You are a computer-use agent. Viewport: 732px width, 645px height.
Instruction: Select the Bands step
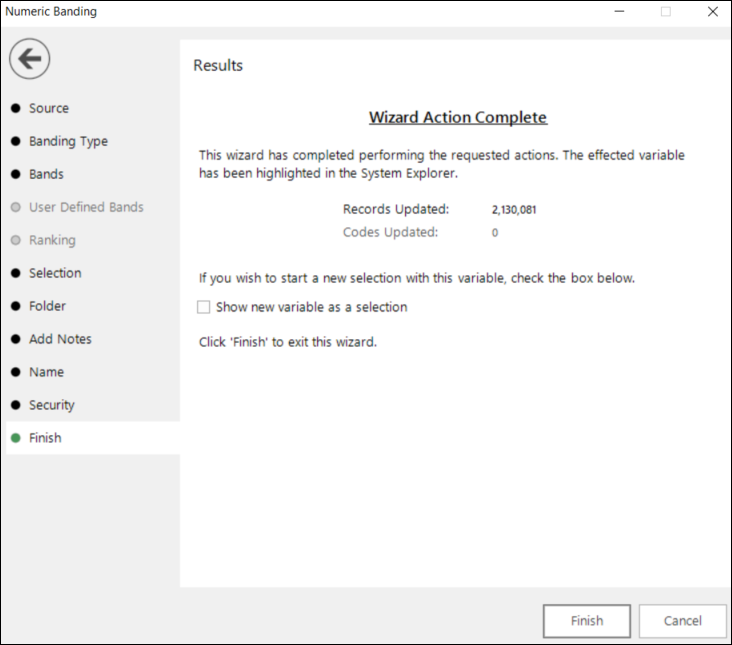pyautogui.click(x=46, y=174)
